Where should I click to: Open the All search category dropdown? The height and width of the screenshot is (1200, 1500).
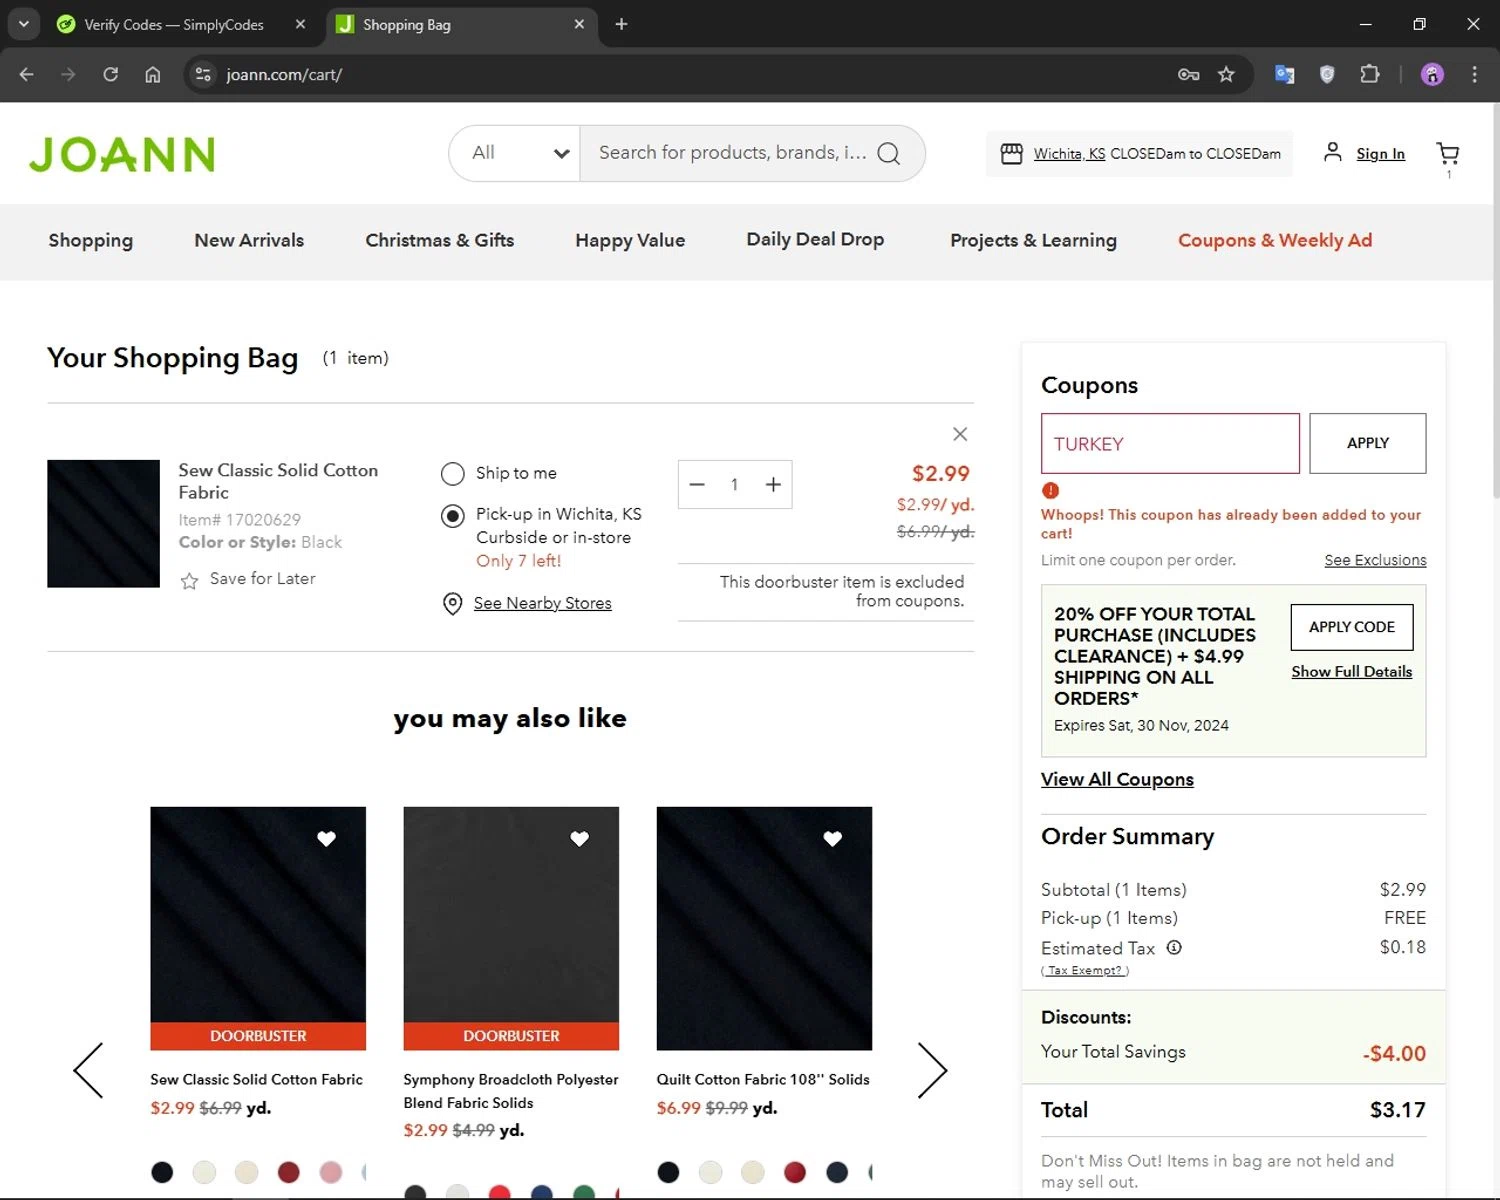(515, 153)
